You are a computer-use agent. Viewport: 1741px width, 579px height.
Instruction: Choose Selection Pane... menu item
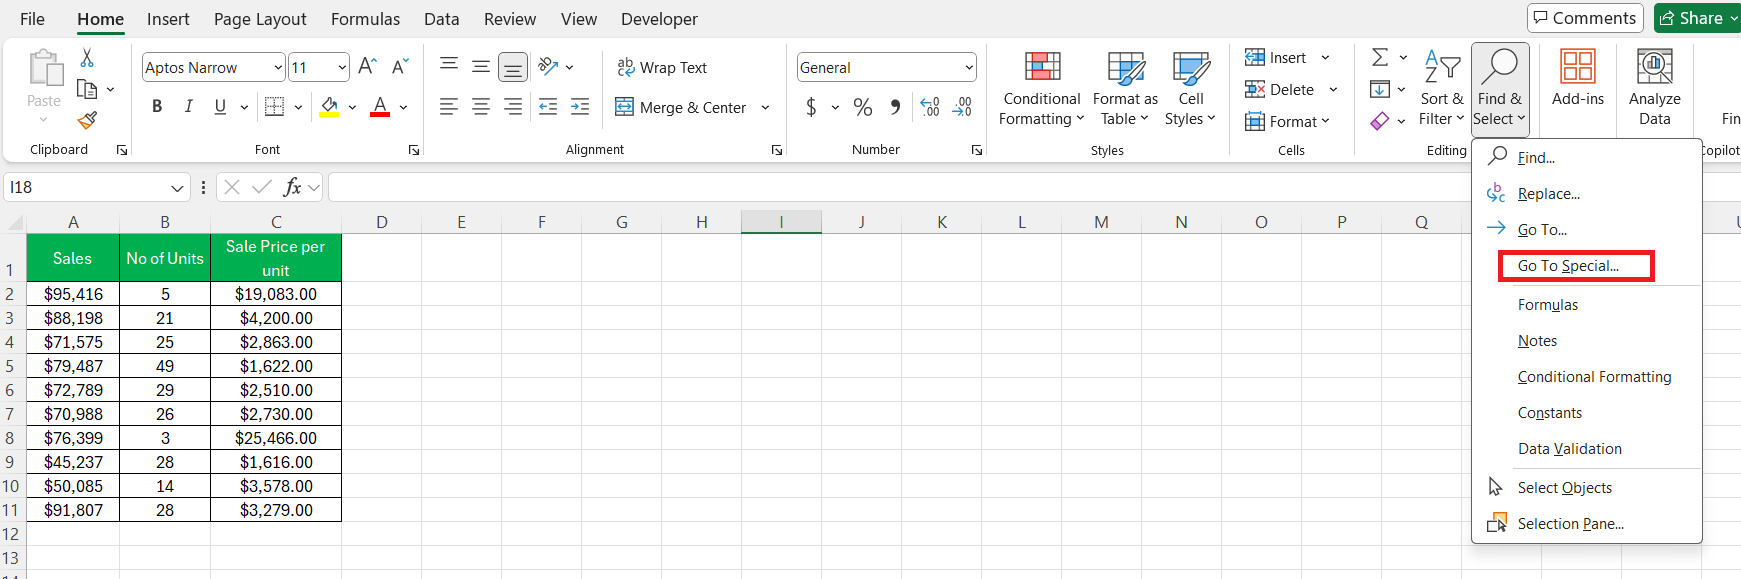(1587, 524)
